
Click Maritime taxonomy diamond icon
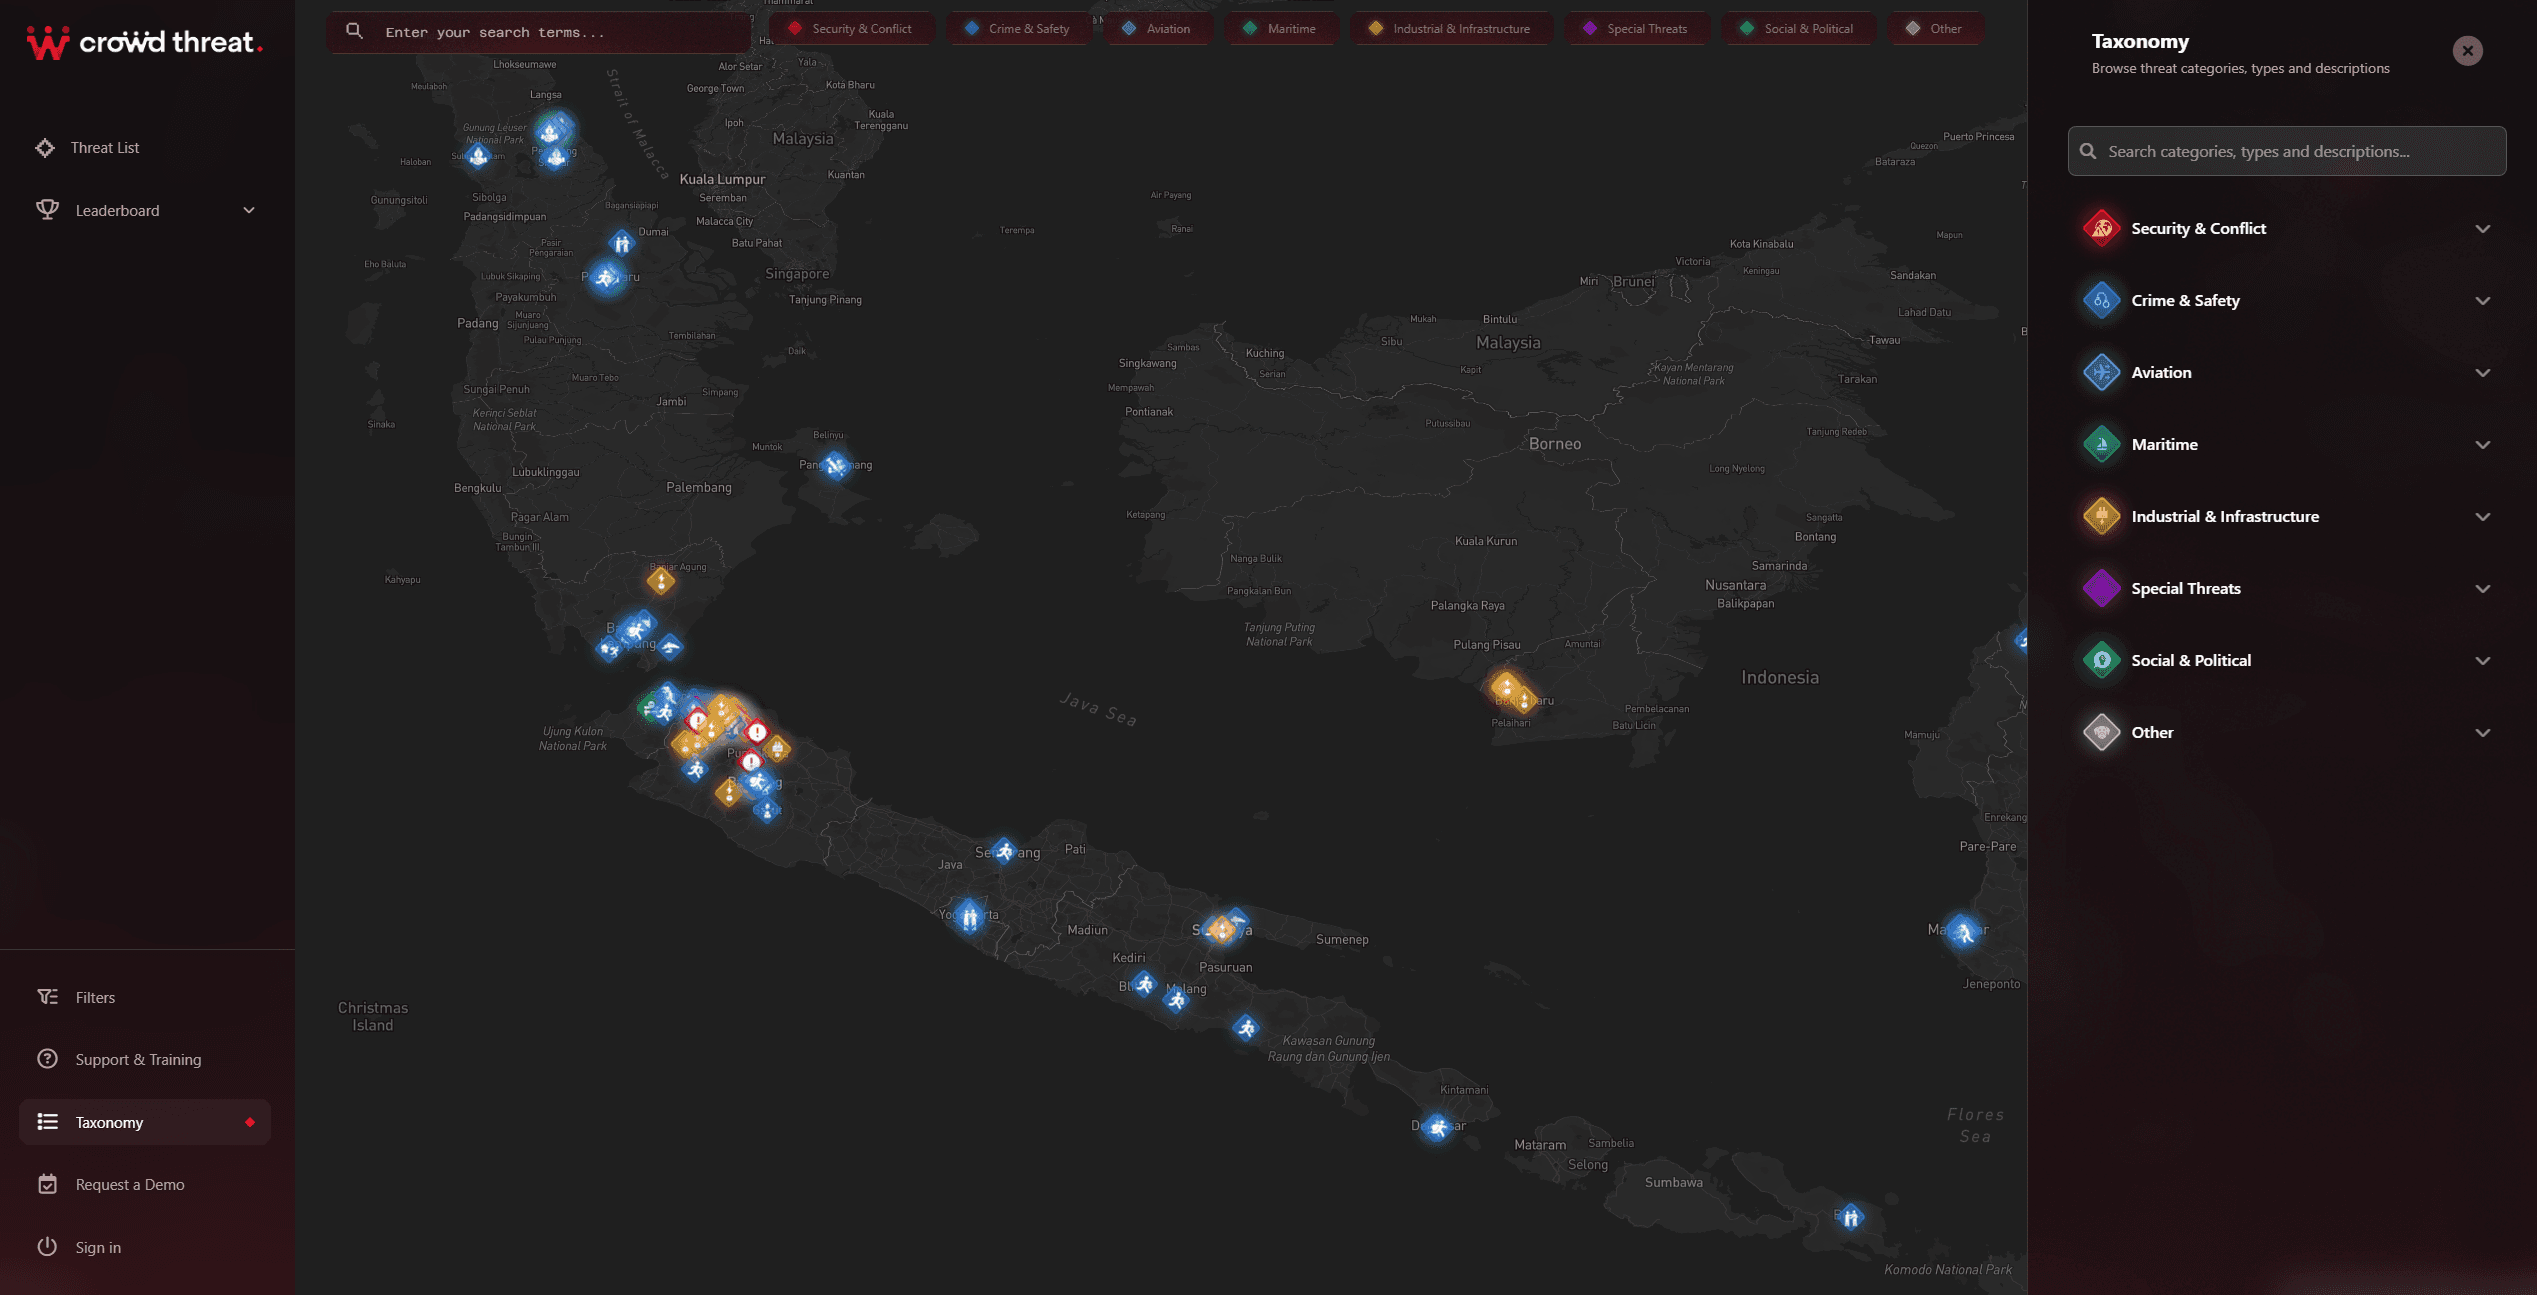[2102, 445]
